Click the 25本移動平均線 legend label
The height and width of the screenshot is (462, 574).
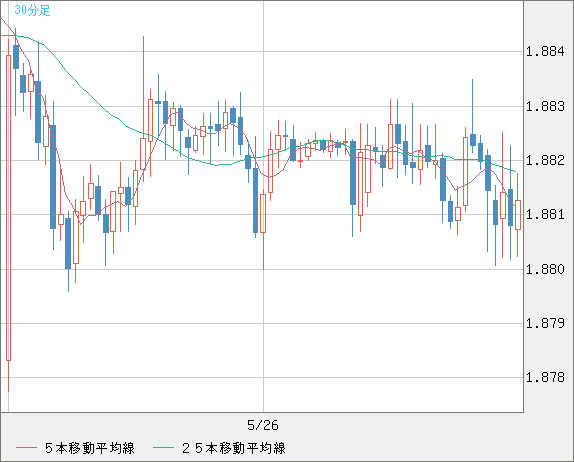(234, 448)
